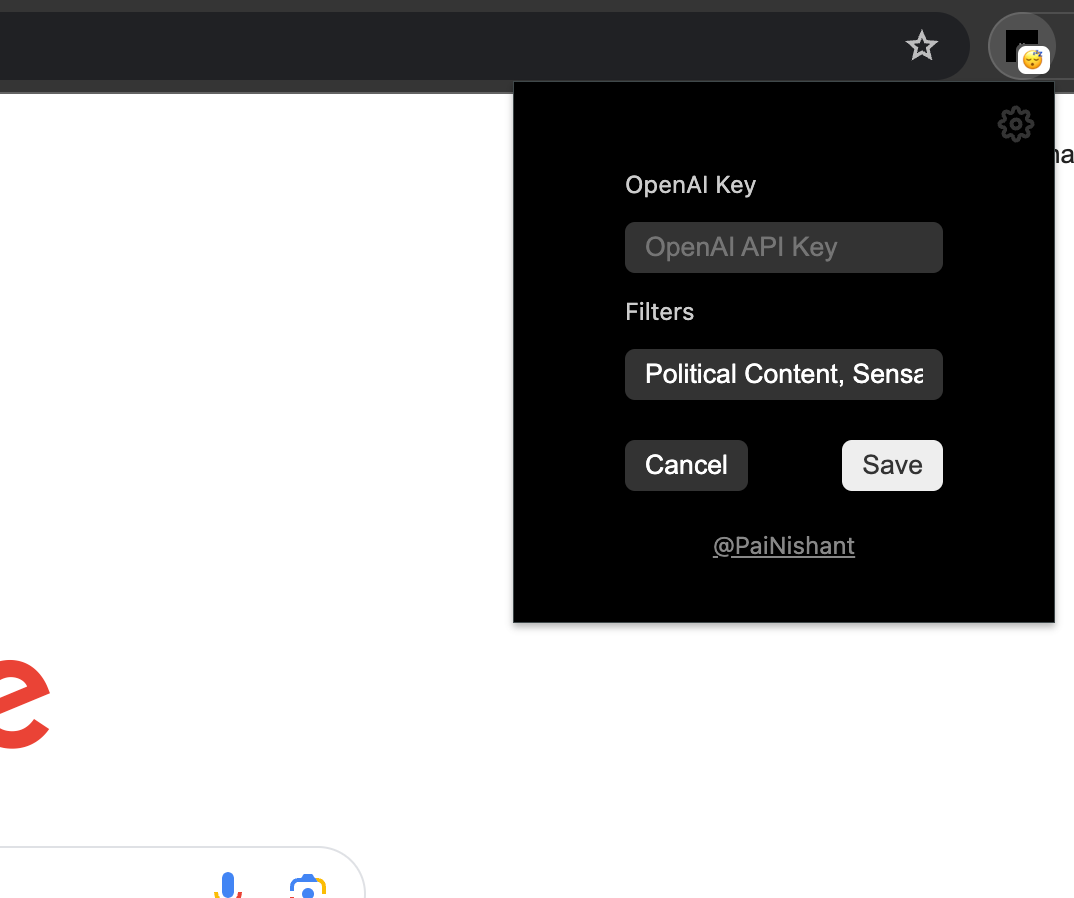Image resolution: width=1074 pixels, height=898 pixels.
Task: Focus the OpenAI API Key input field
Action: click(x=784, y=247)
